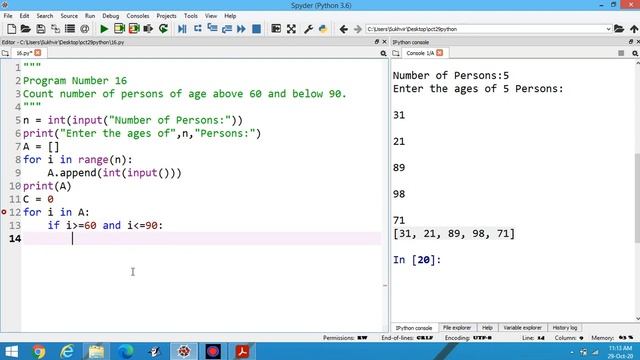Click the console vertical scrollbar
This screenshot has height=360, width=640.
pyautogui.click(x=637, y=198)
